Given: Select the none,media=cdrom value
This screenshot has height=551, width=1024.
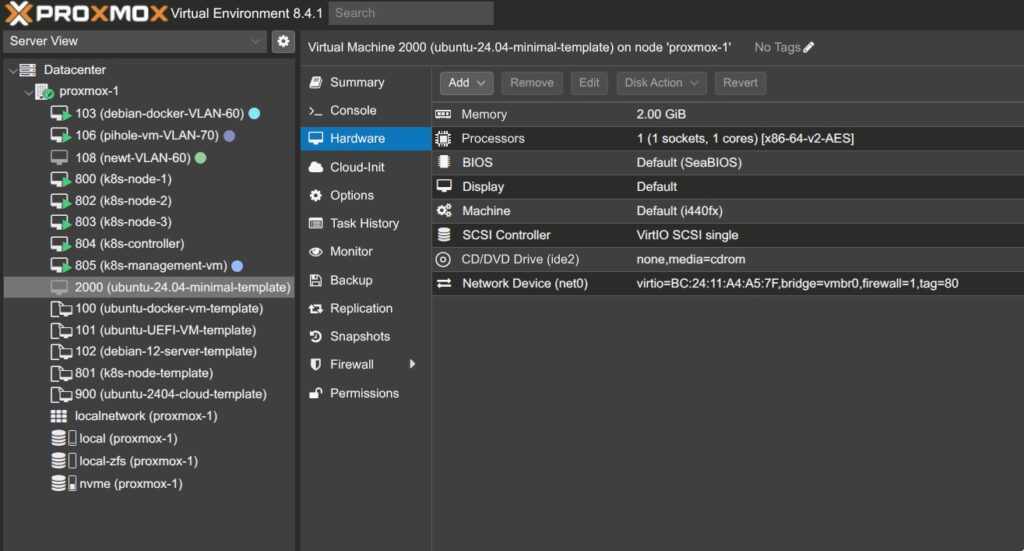Looking at the screenshot, I should point(691,259).
